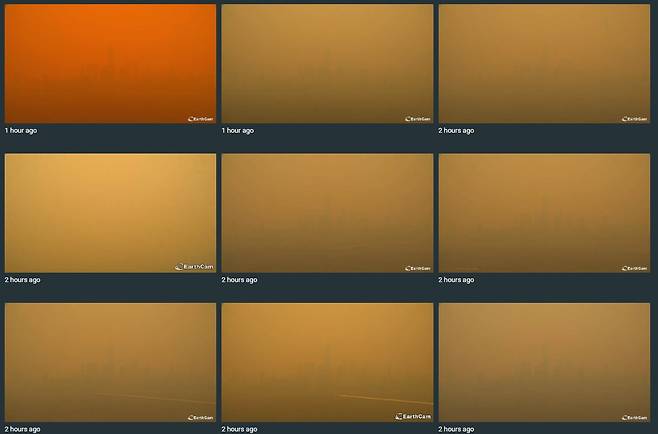The height and width of the screenshot is (434, 658).
Task: Click EarthCam logo on middle-row right image
Action: [634, 268]
